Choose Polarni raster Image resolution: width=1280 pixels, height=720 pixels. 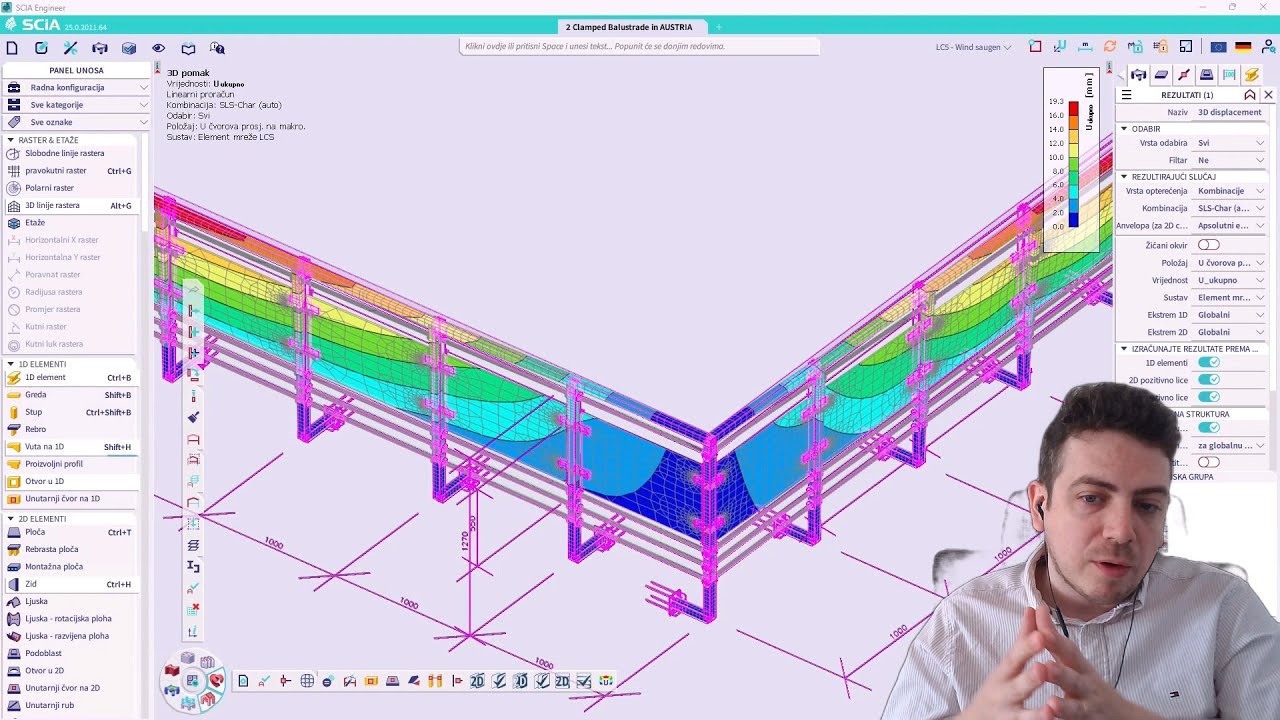[x=70, y=188]
